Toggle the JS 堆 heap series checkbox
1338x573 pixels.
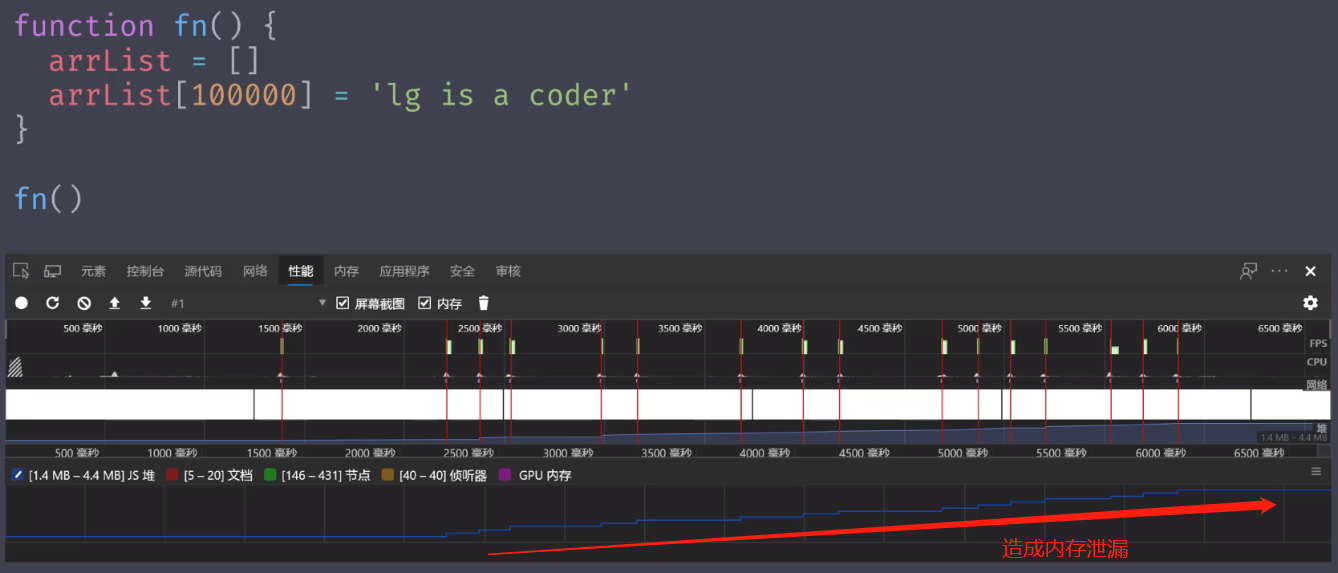[17, 476]
